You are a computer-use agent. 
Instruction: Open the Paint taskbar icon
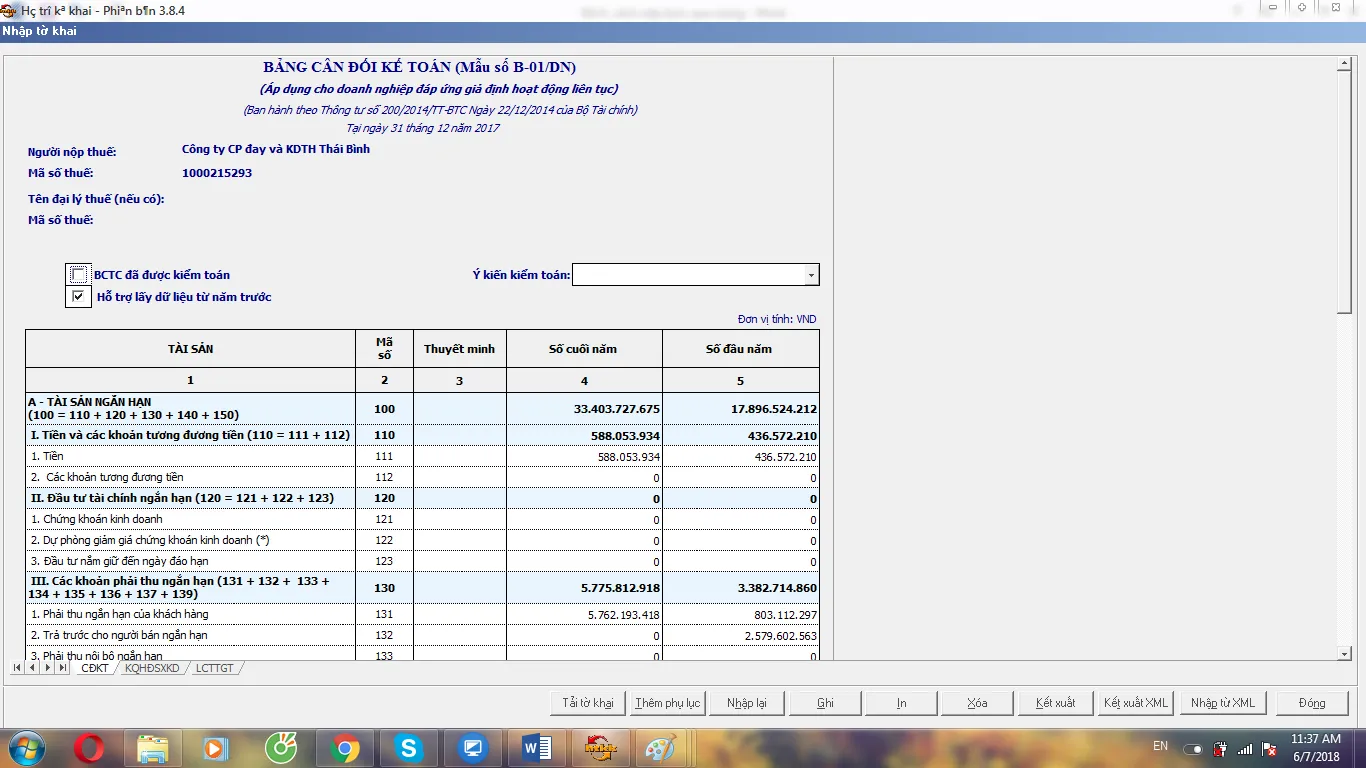660,748
